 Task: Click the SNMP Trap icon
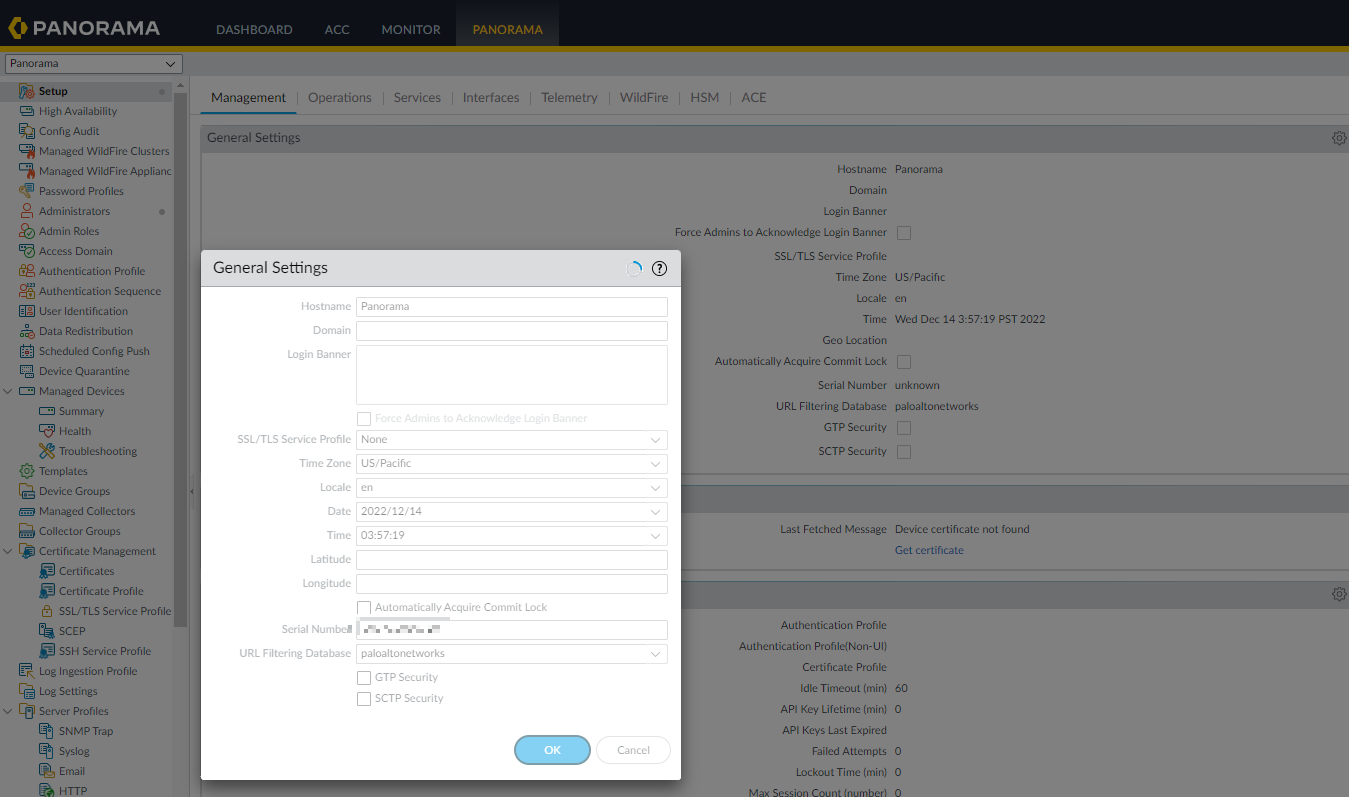[x=47, y=731]
